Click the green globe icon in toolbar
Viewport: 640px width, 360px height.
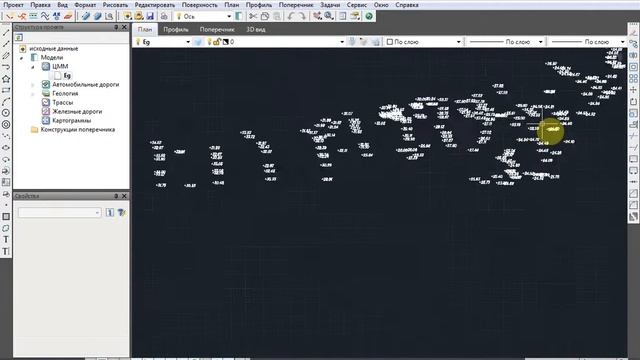(x=369, y=16)
